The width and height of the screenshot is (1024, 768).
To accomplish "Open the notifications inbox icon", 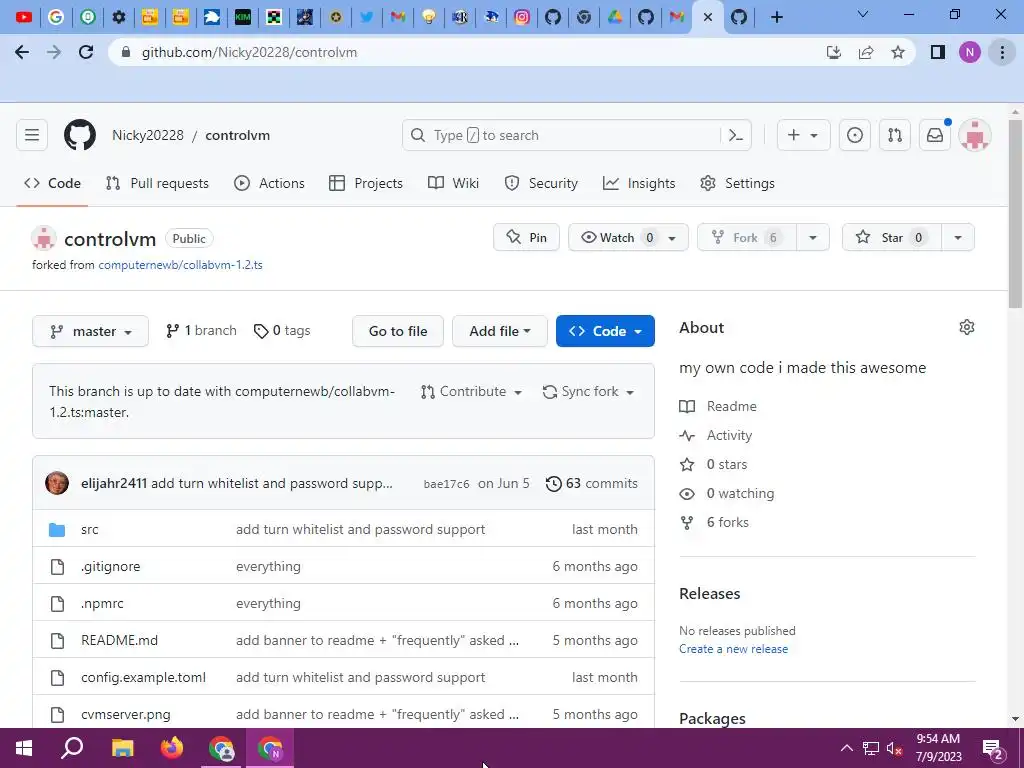I will point(935,135).
